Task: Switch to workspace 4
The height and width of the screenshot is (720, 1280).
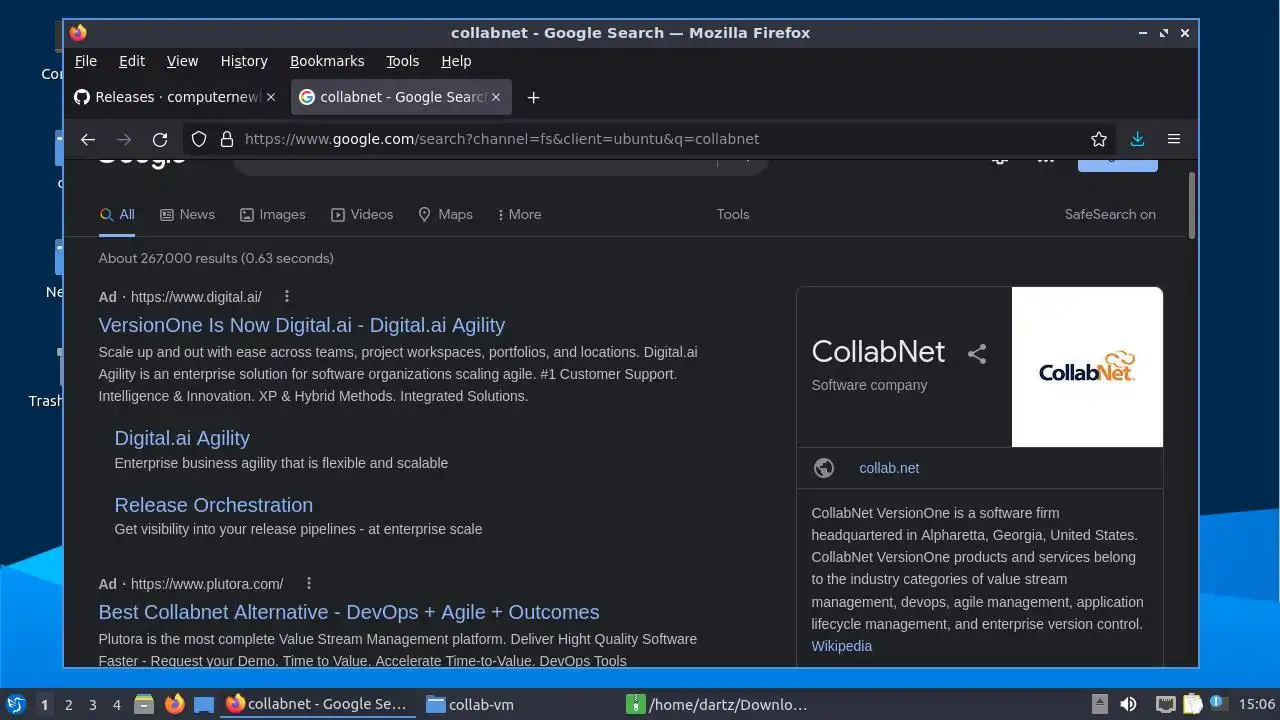Action: coord(116,705)
